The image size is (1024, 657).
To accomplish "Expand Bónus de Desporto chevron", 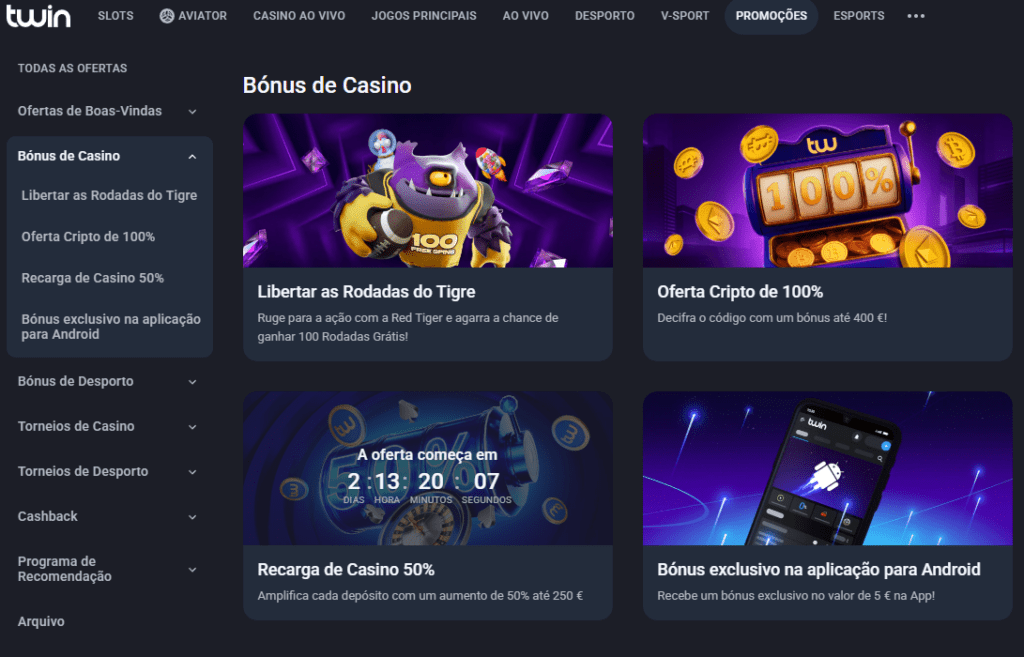I will [x=192, y=382].
